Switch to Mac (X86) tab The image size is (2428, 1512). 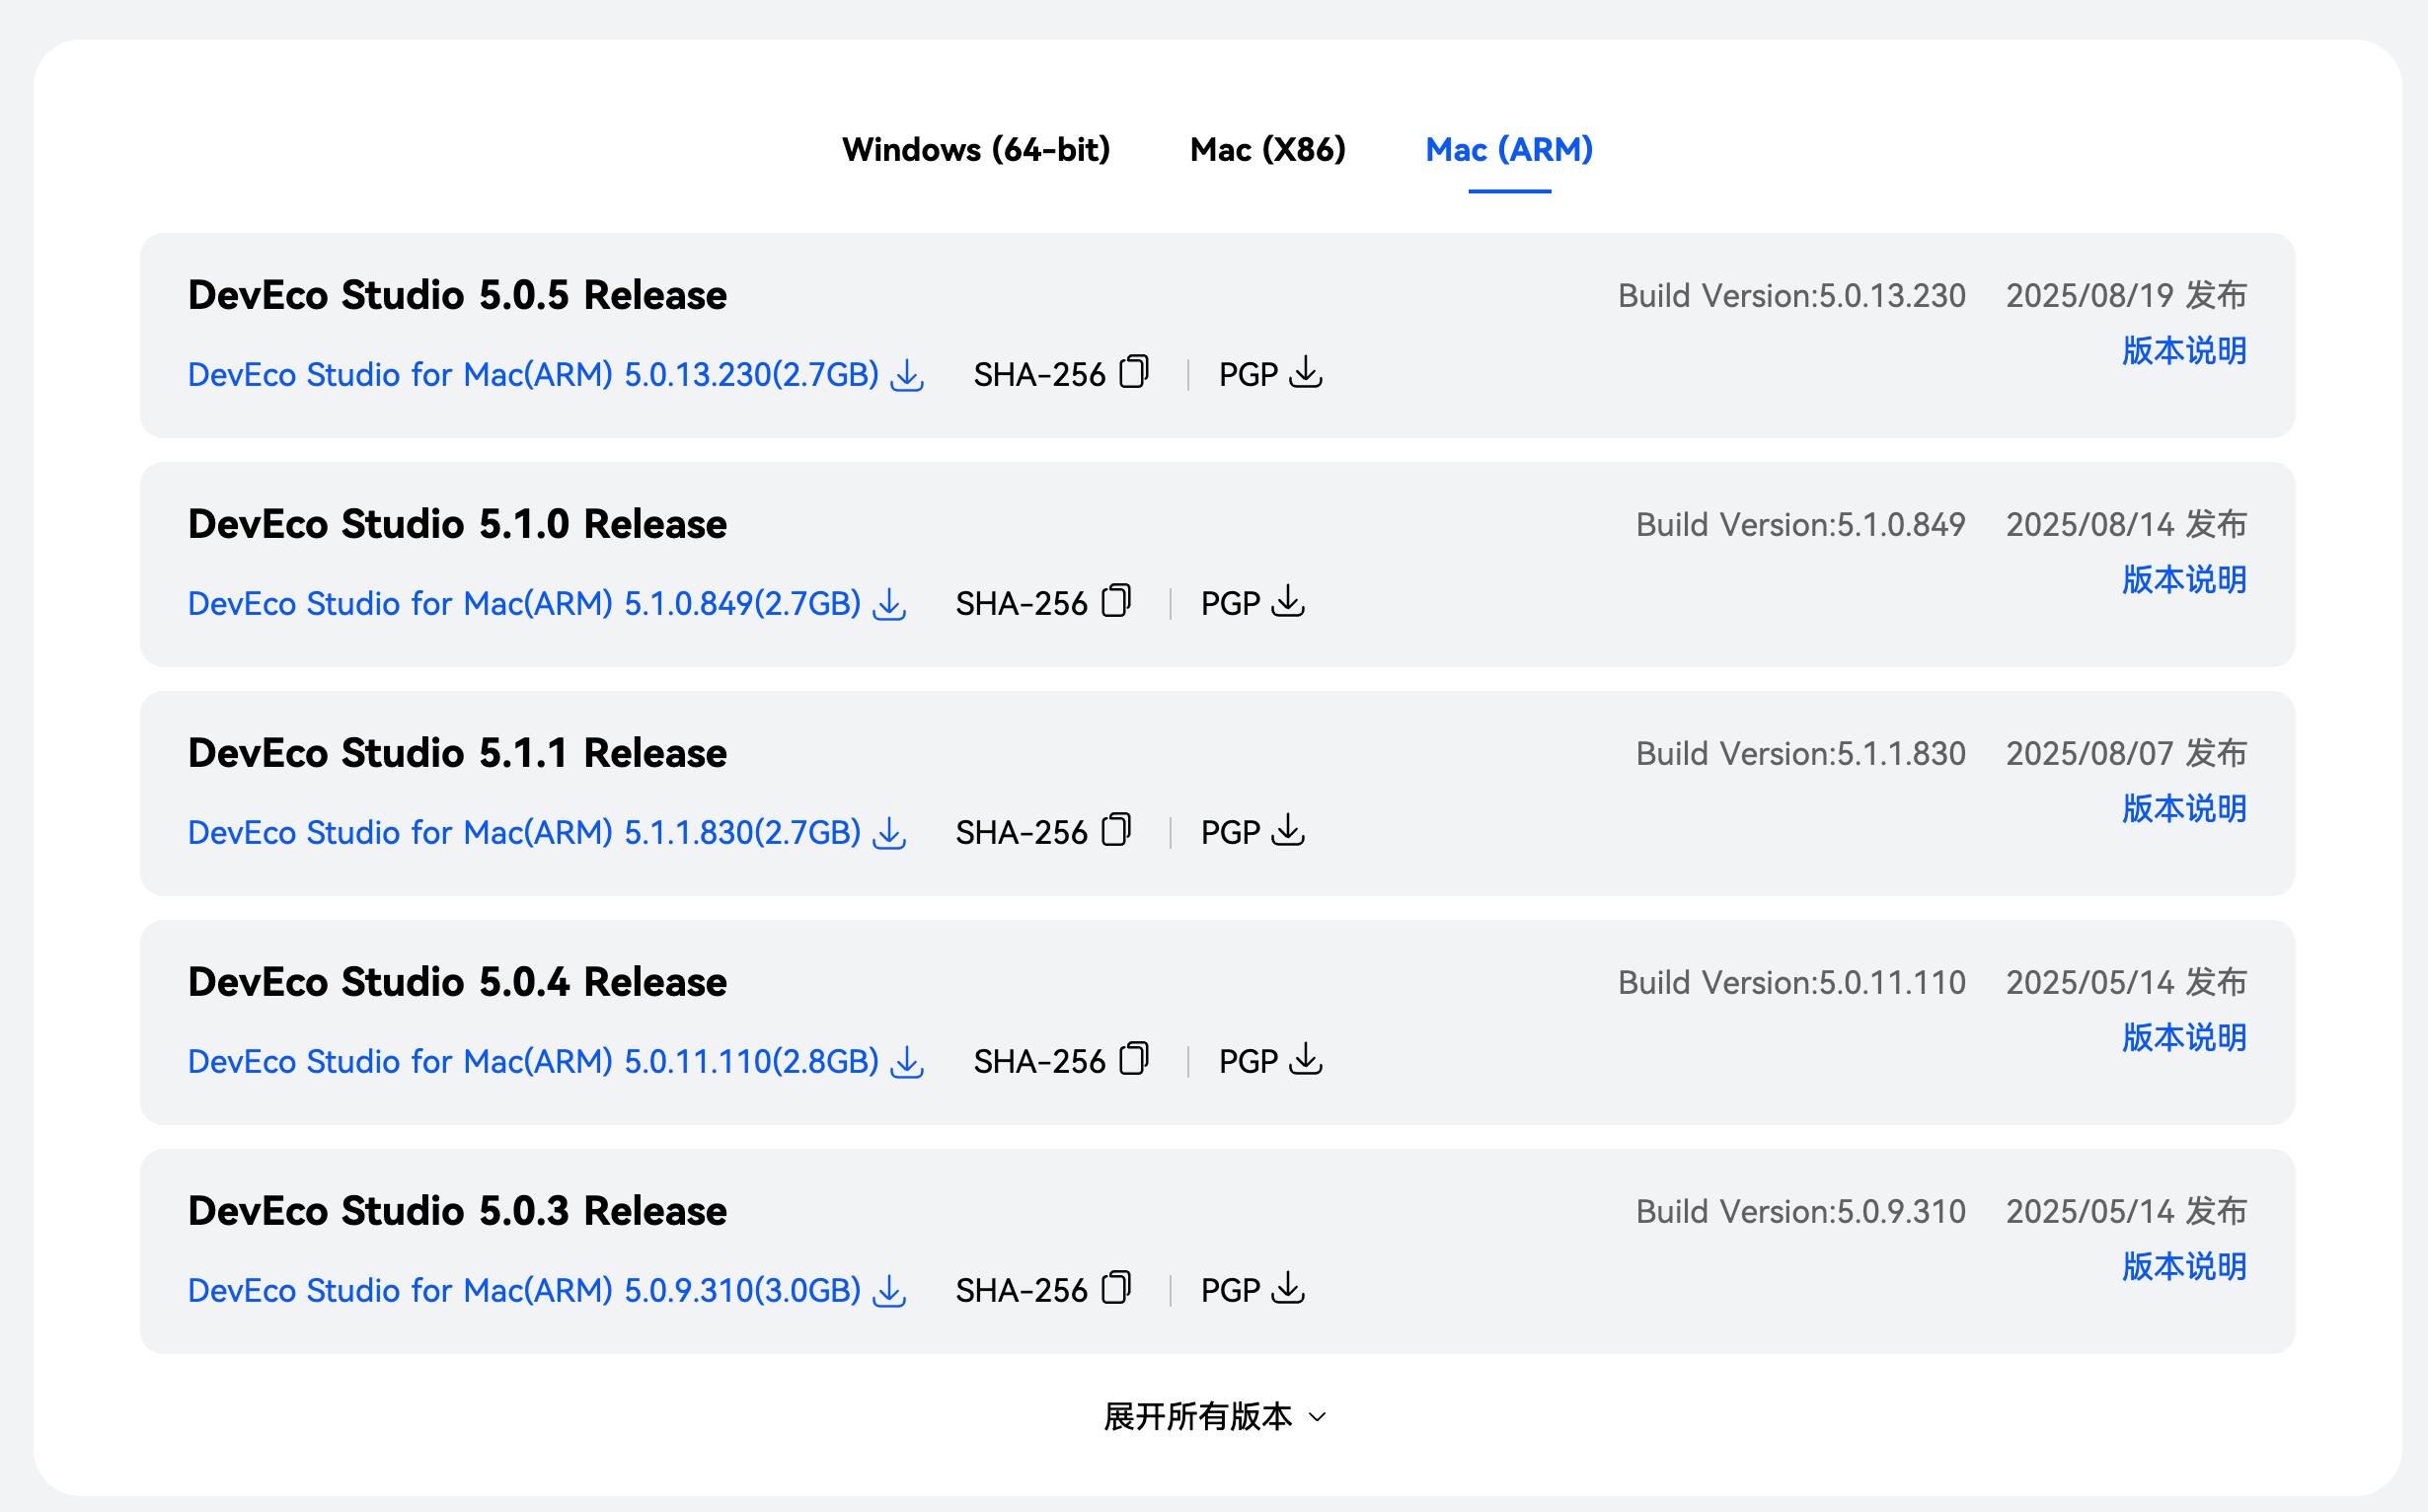pos(1267,150)
